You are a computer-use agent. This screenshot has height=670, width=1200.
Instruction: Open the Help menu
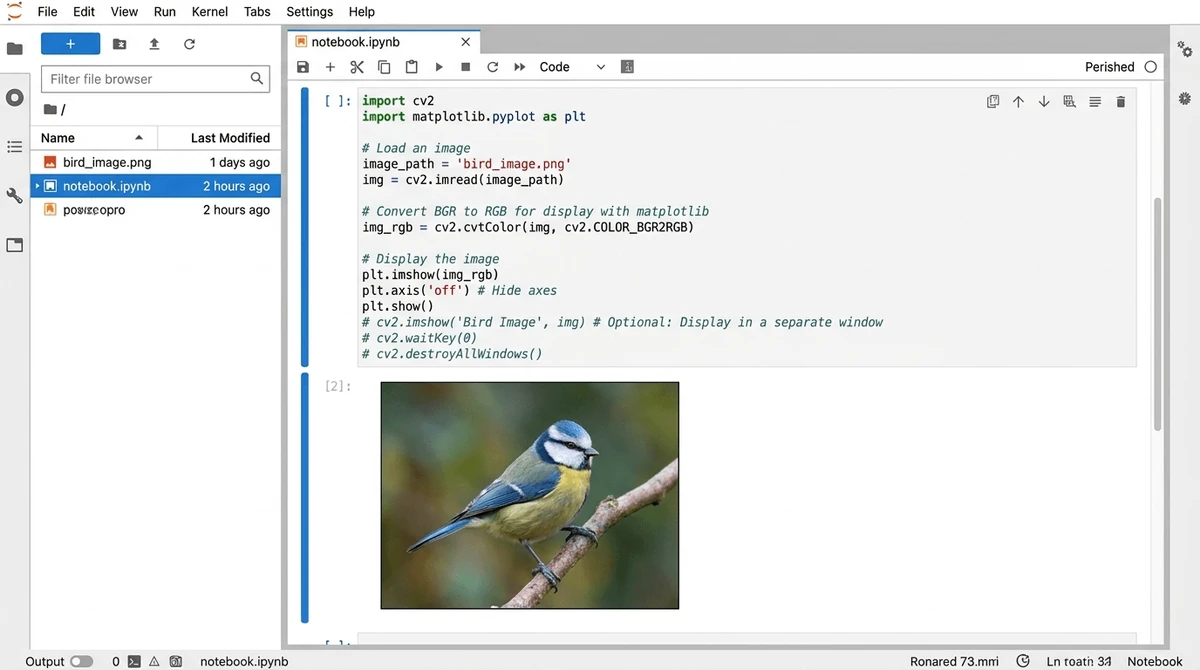pyautogui.click(x=362, y=12)
